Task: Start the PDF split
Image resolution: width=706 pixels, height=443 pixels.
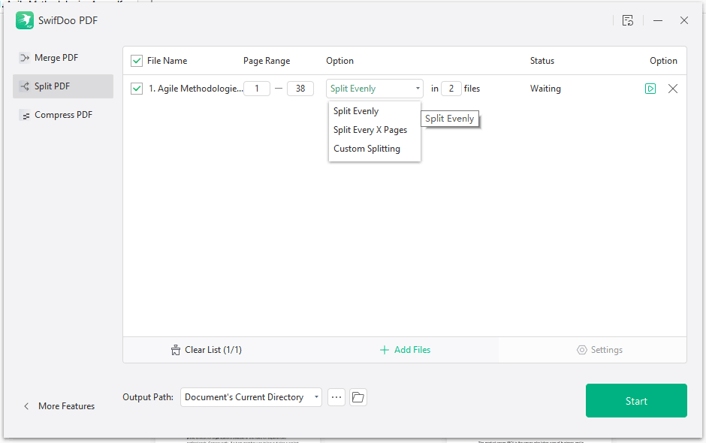Action: 636,401
